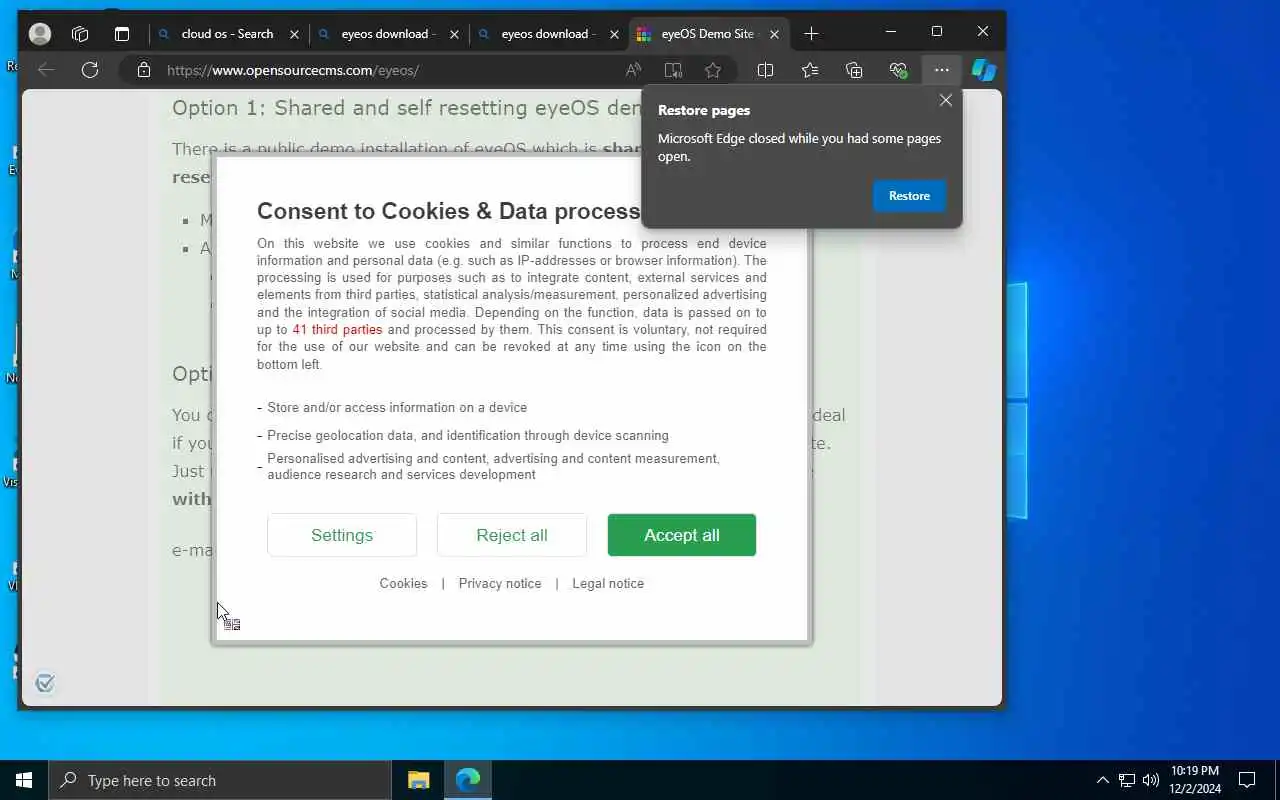The image size is (1280, 800).
Task: Click the Restore button
Action: point(909,196)
